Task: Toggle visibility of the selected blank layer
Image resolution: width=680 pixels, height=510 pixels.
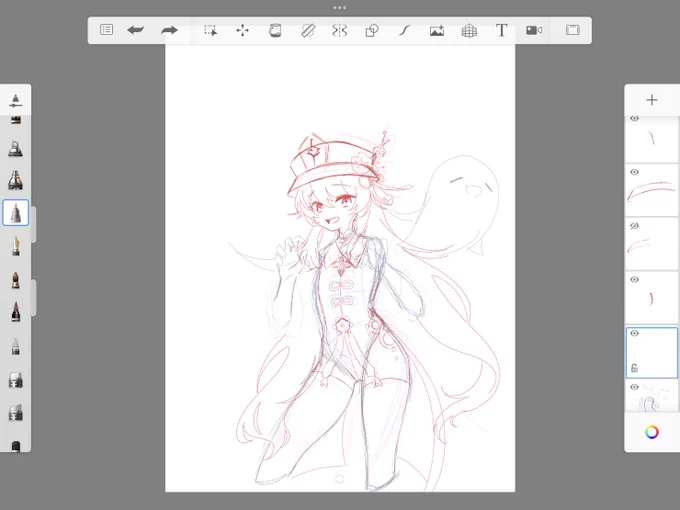Action: click(634, 333)
